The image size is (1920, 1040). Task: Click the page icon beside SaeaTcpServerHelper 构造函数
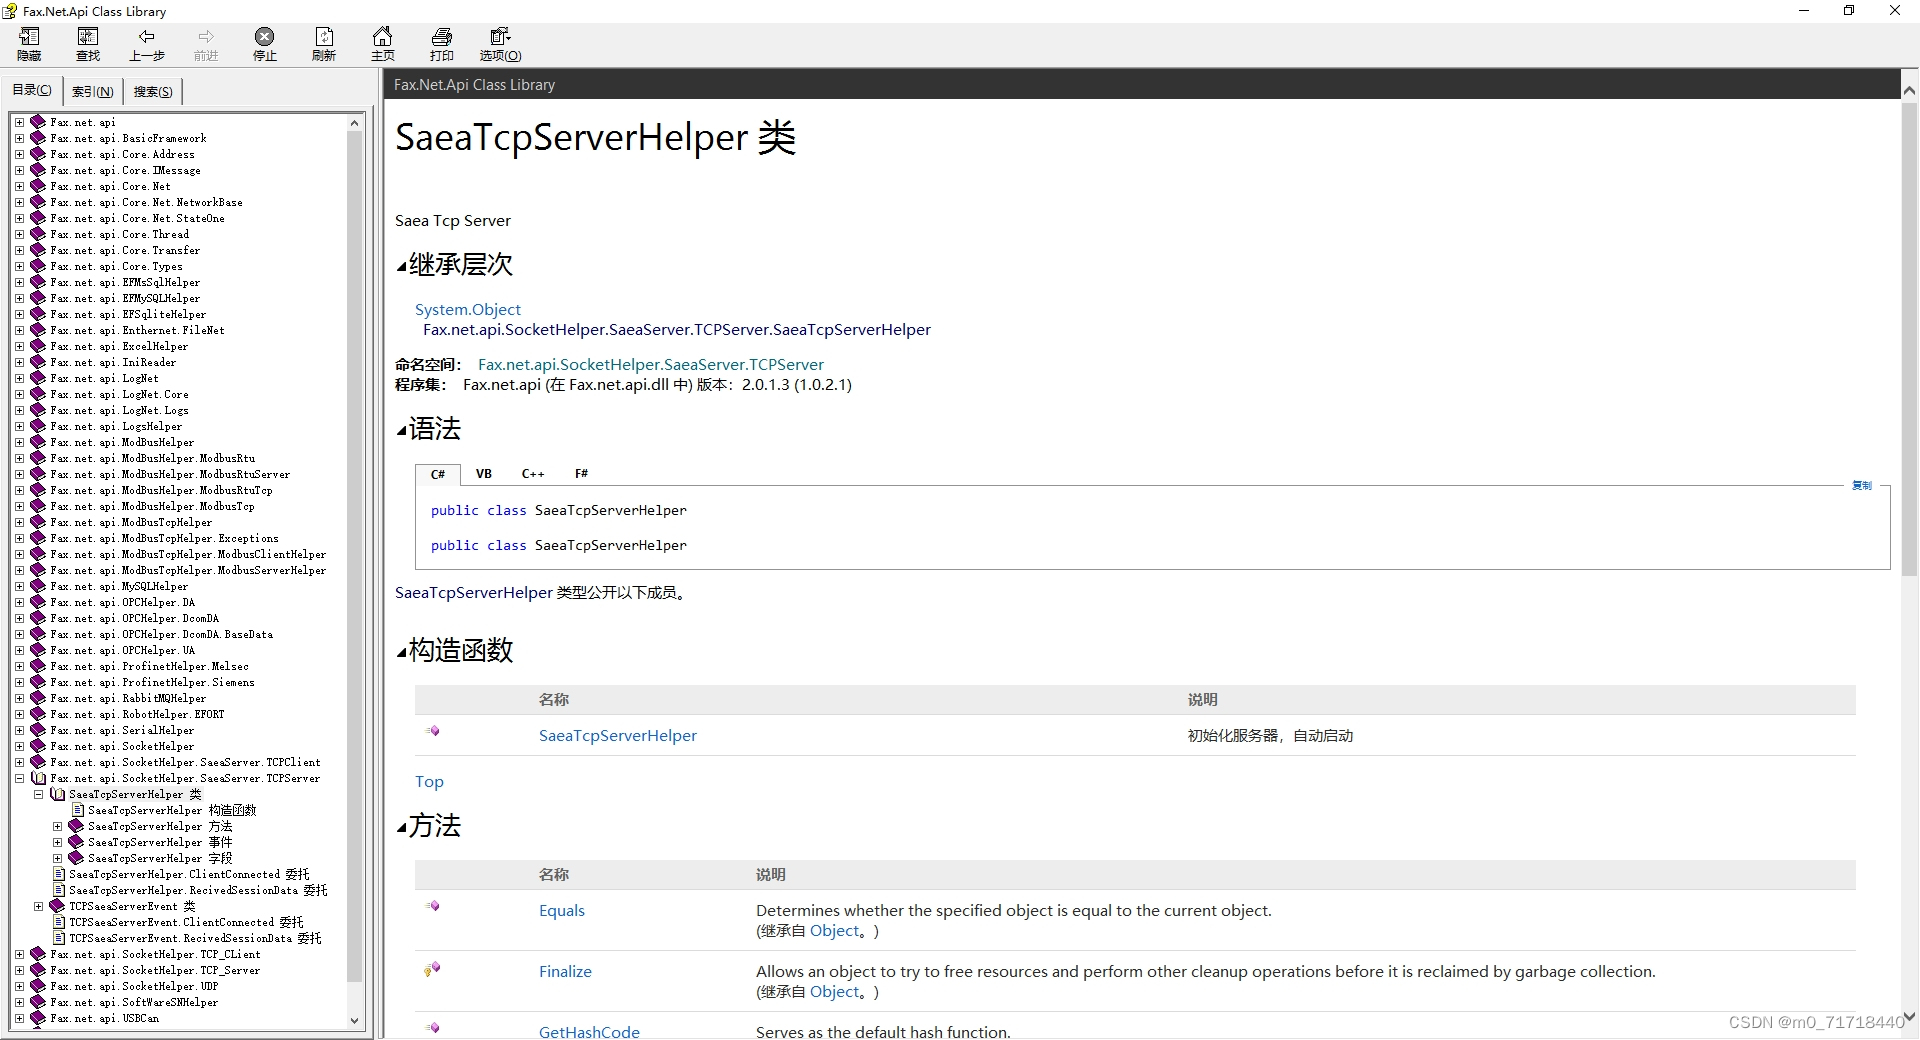point(78,810)
